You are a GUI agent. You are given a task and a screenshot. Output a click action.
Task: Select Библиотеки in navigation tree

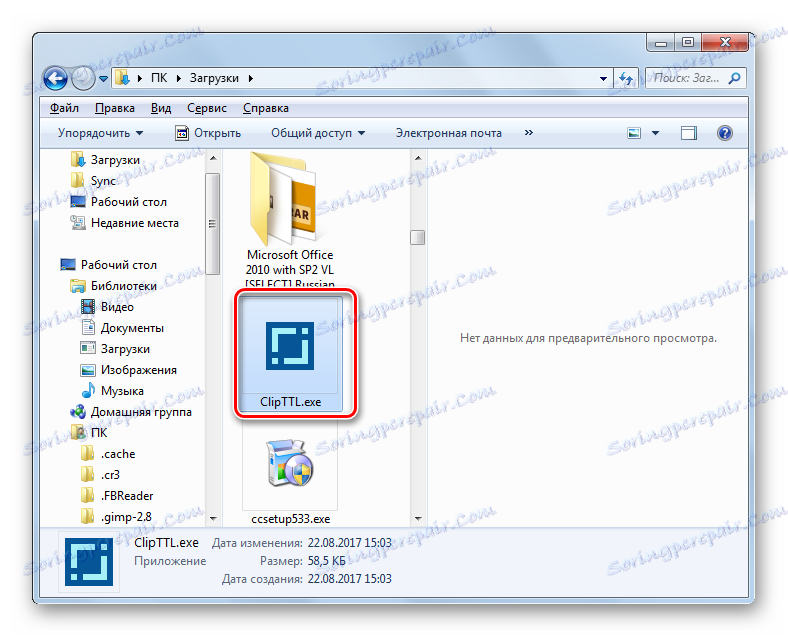point(124,286)
